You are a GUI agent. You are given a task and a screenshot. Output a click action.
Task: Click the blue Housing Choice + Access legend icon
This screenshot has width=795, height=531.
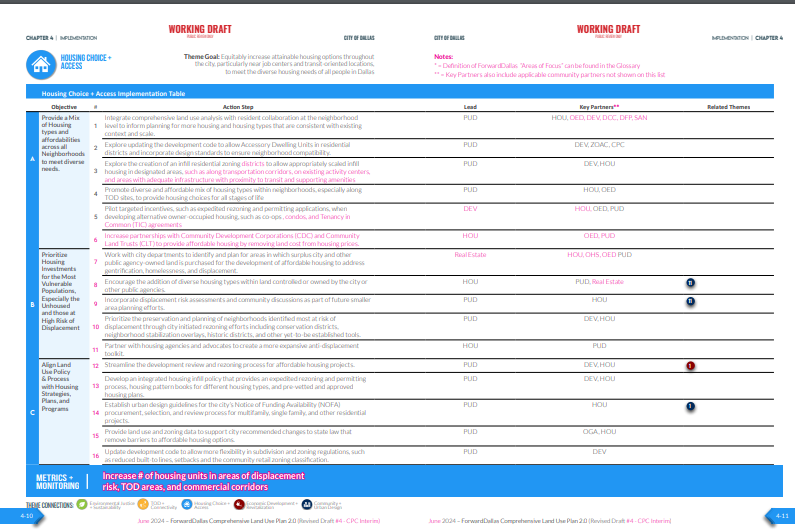click(x=187, y=505)
